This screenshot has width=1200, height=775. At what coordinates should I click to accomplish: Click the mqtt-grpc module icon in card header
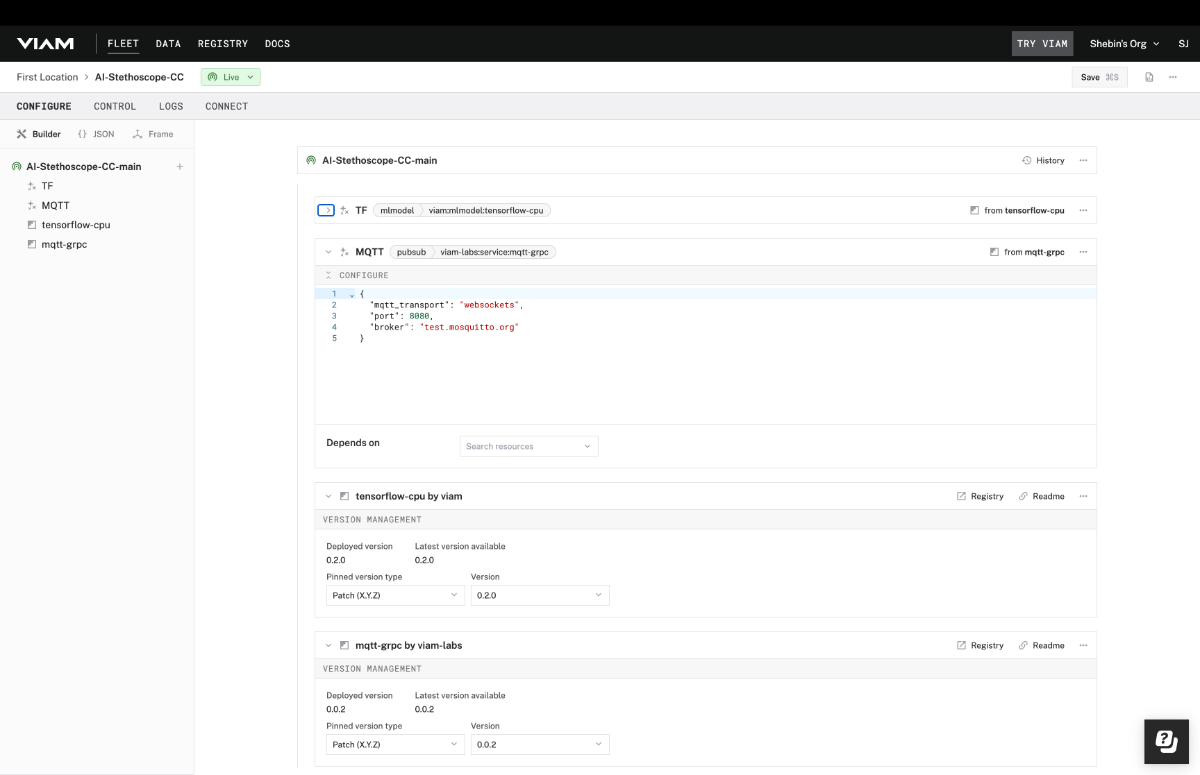tap(345, 645)
